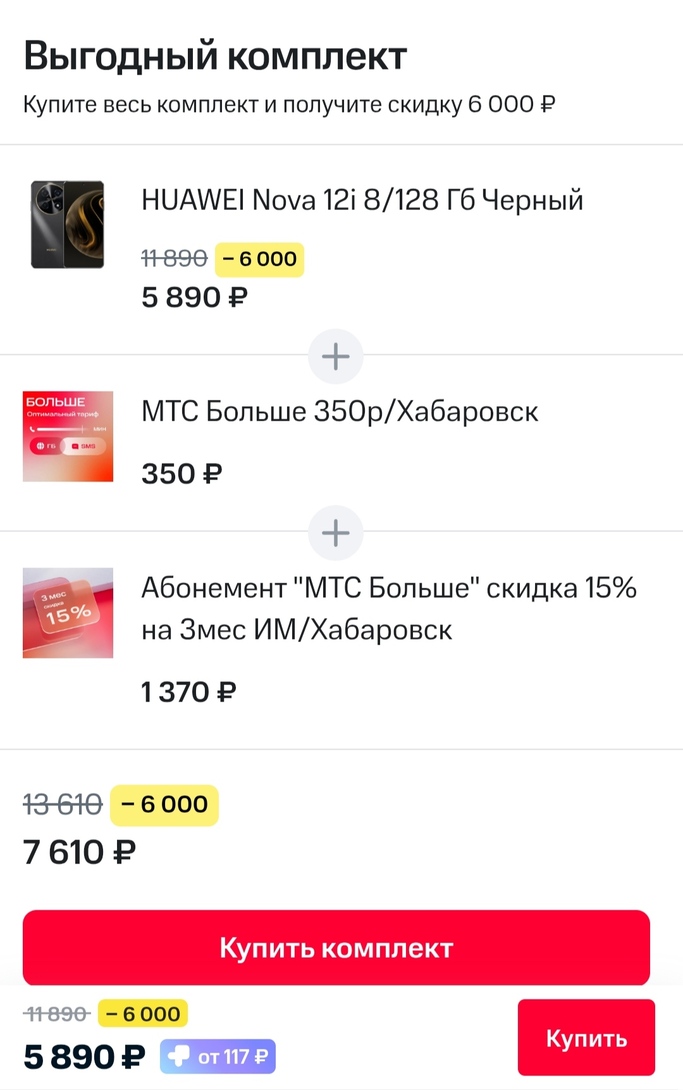The height and width of the screenshot is (1090, 683).
Task: Click the plus icon above the Абонемент item
Action: tap(336, 533)
